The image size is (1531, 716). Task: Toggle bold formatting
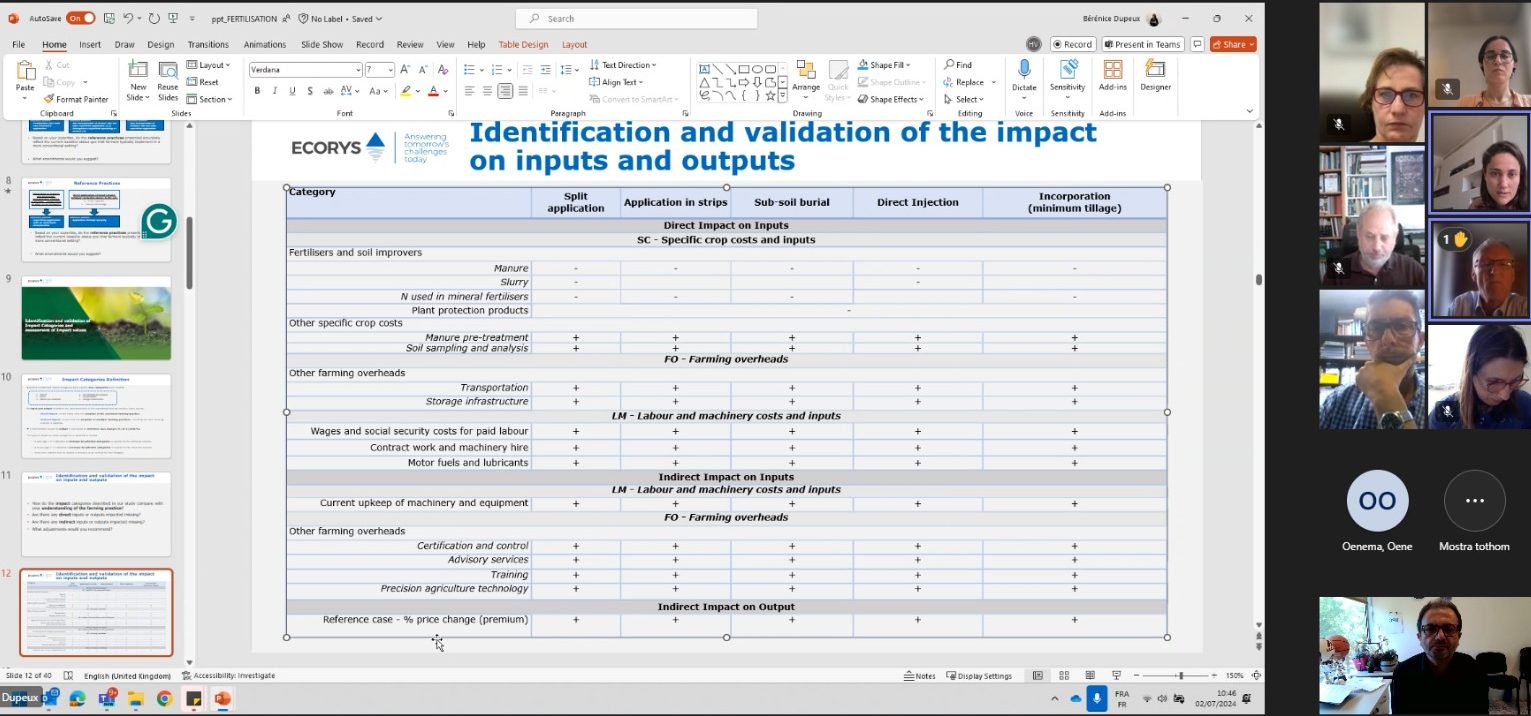(257, 91)
